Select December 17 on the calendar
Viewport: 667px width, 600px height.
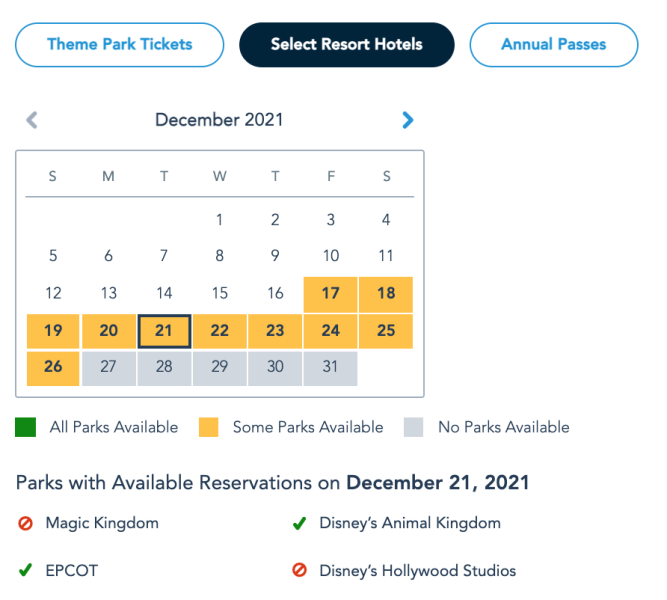tap(331, 294)
